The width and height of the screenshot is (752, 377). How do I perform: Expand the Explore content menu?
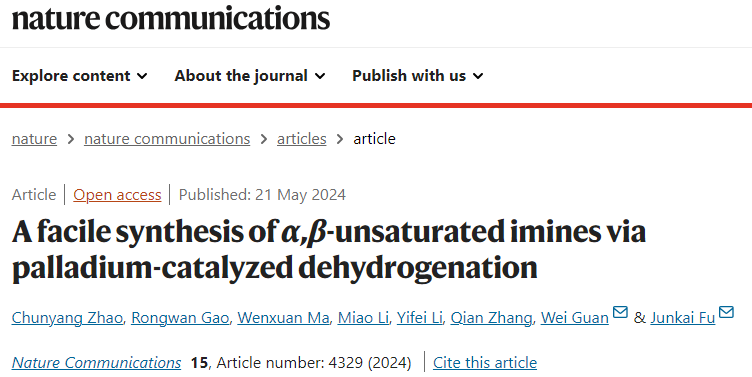point(80,76)
